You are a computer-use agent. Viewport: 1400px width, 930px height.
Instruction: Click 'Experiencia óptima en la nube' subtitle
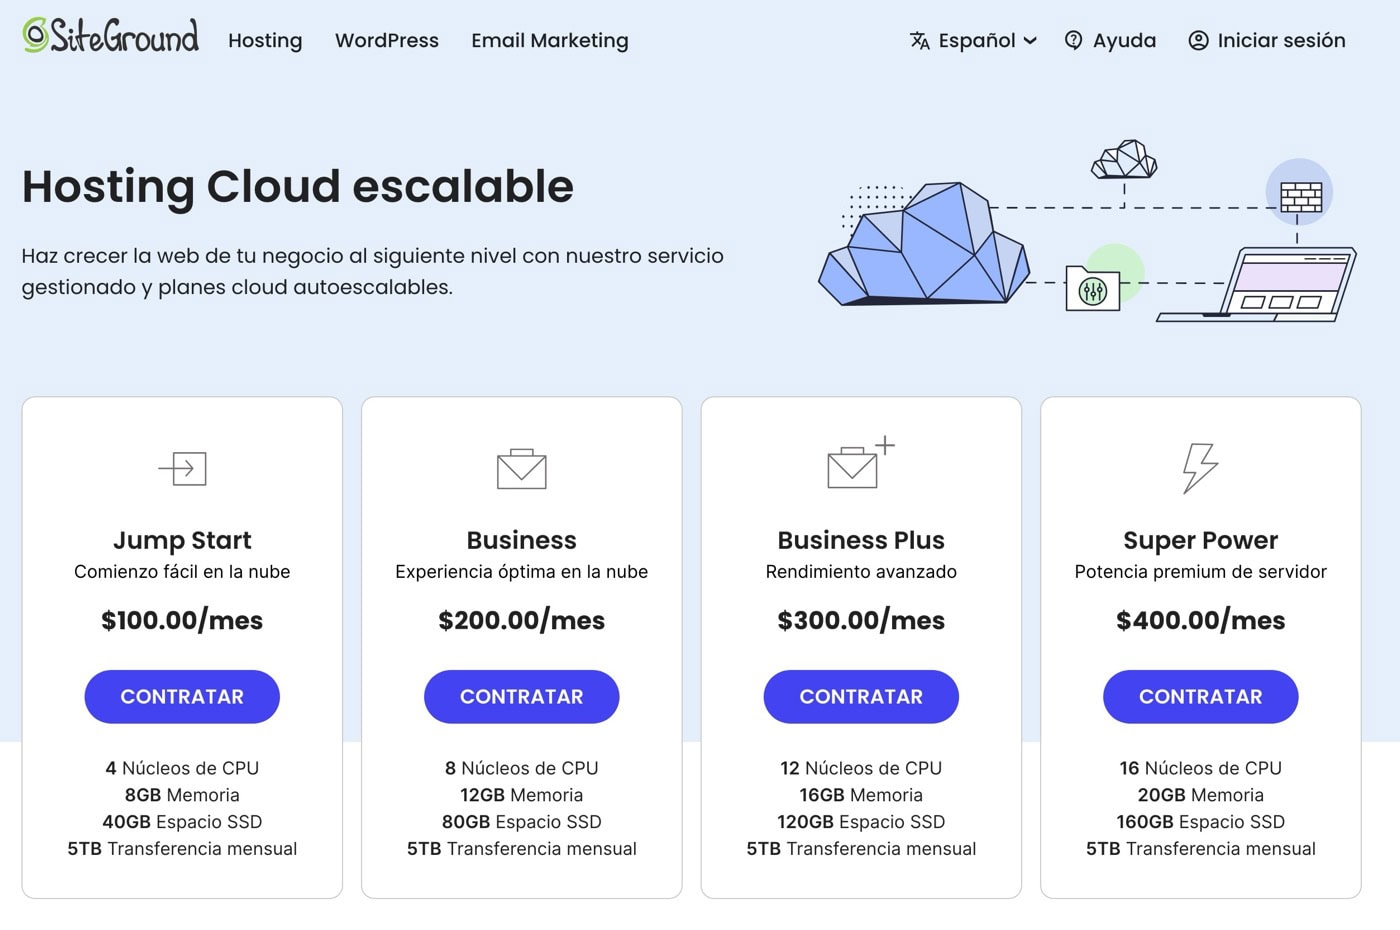point(522,572)
